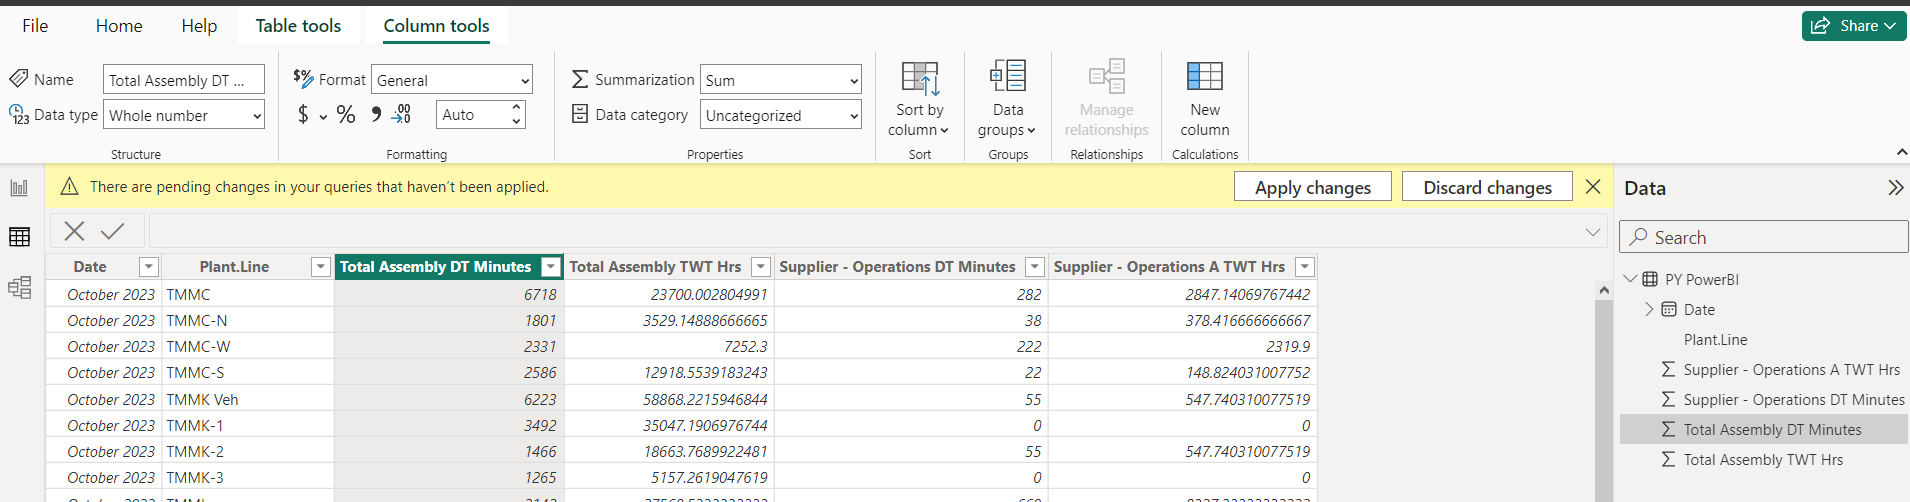1910x502 pixels.
Task: Select the Column tools tab
Action: [436, 26]
